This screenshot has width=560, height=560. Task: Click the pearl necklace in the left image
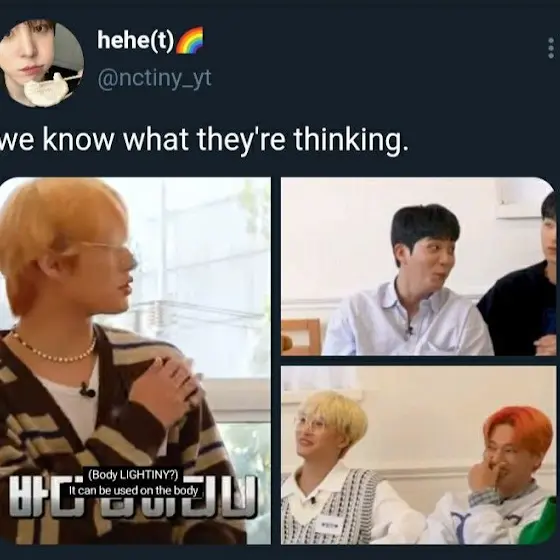pos(53,349)
